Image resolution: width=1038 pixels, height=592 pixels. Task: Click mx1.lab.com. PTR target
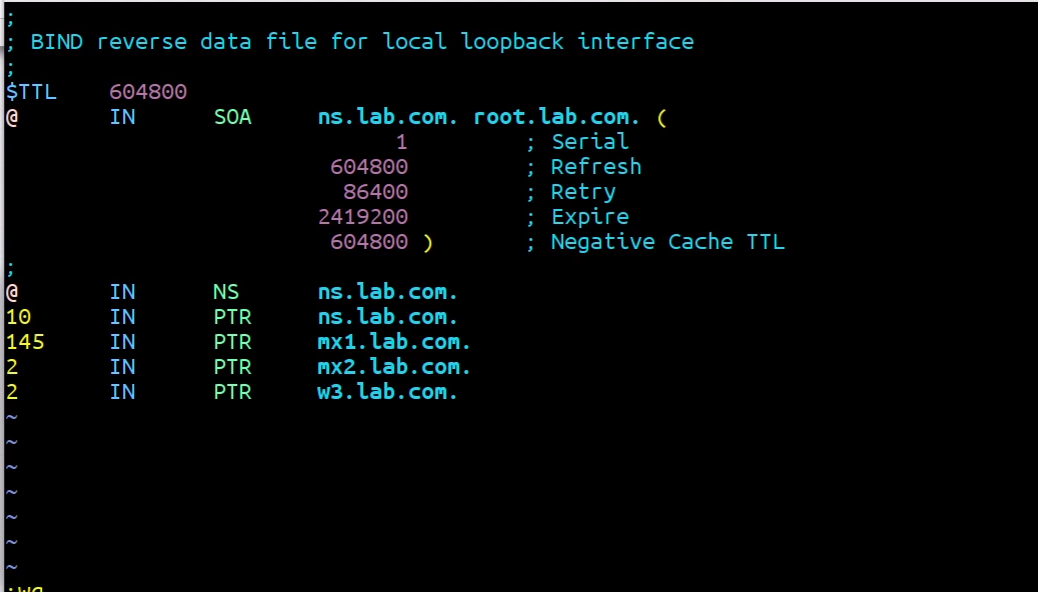[x=394, y=342]
